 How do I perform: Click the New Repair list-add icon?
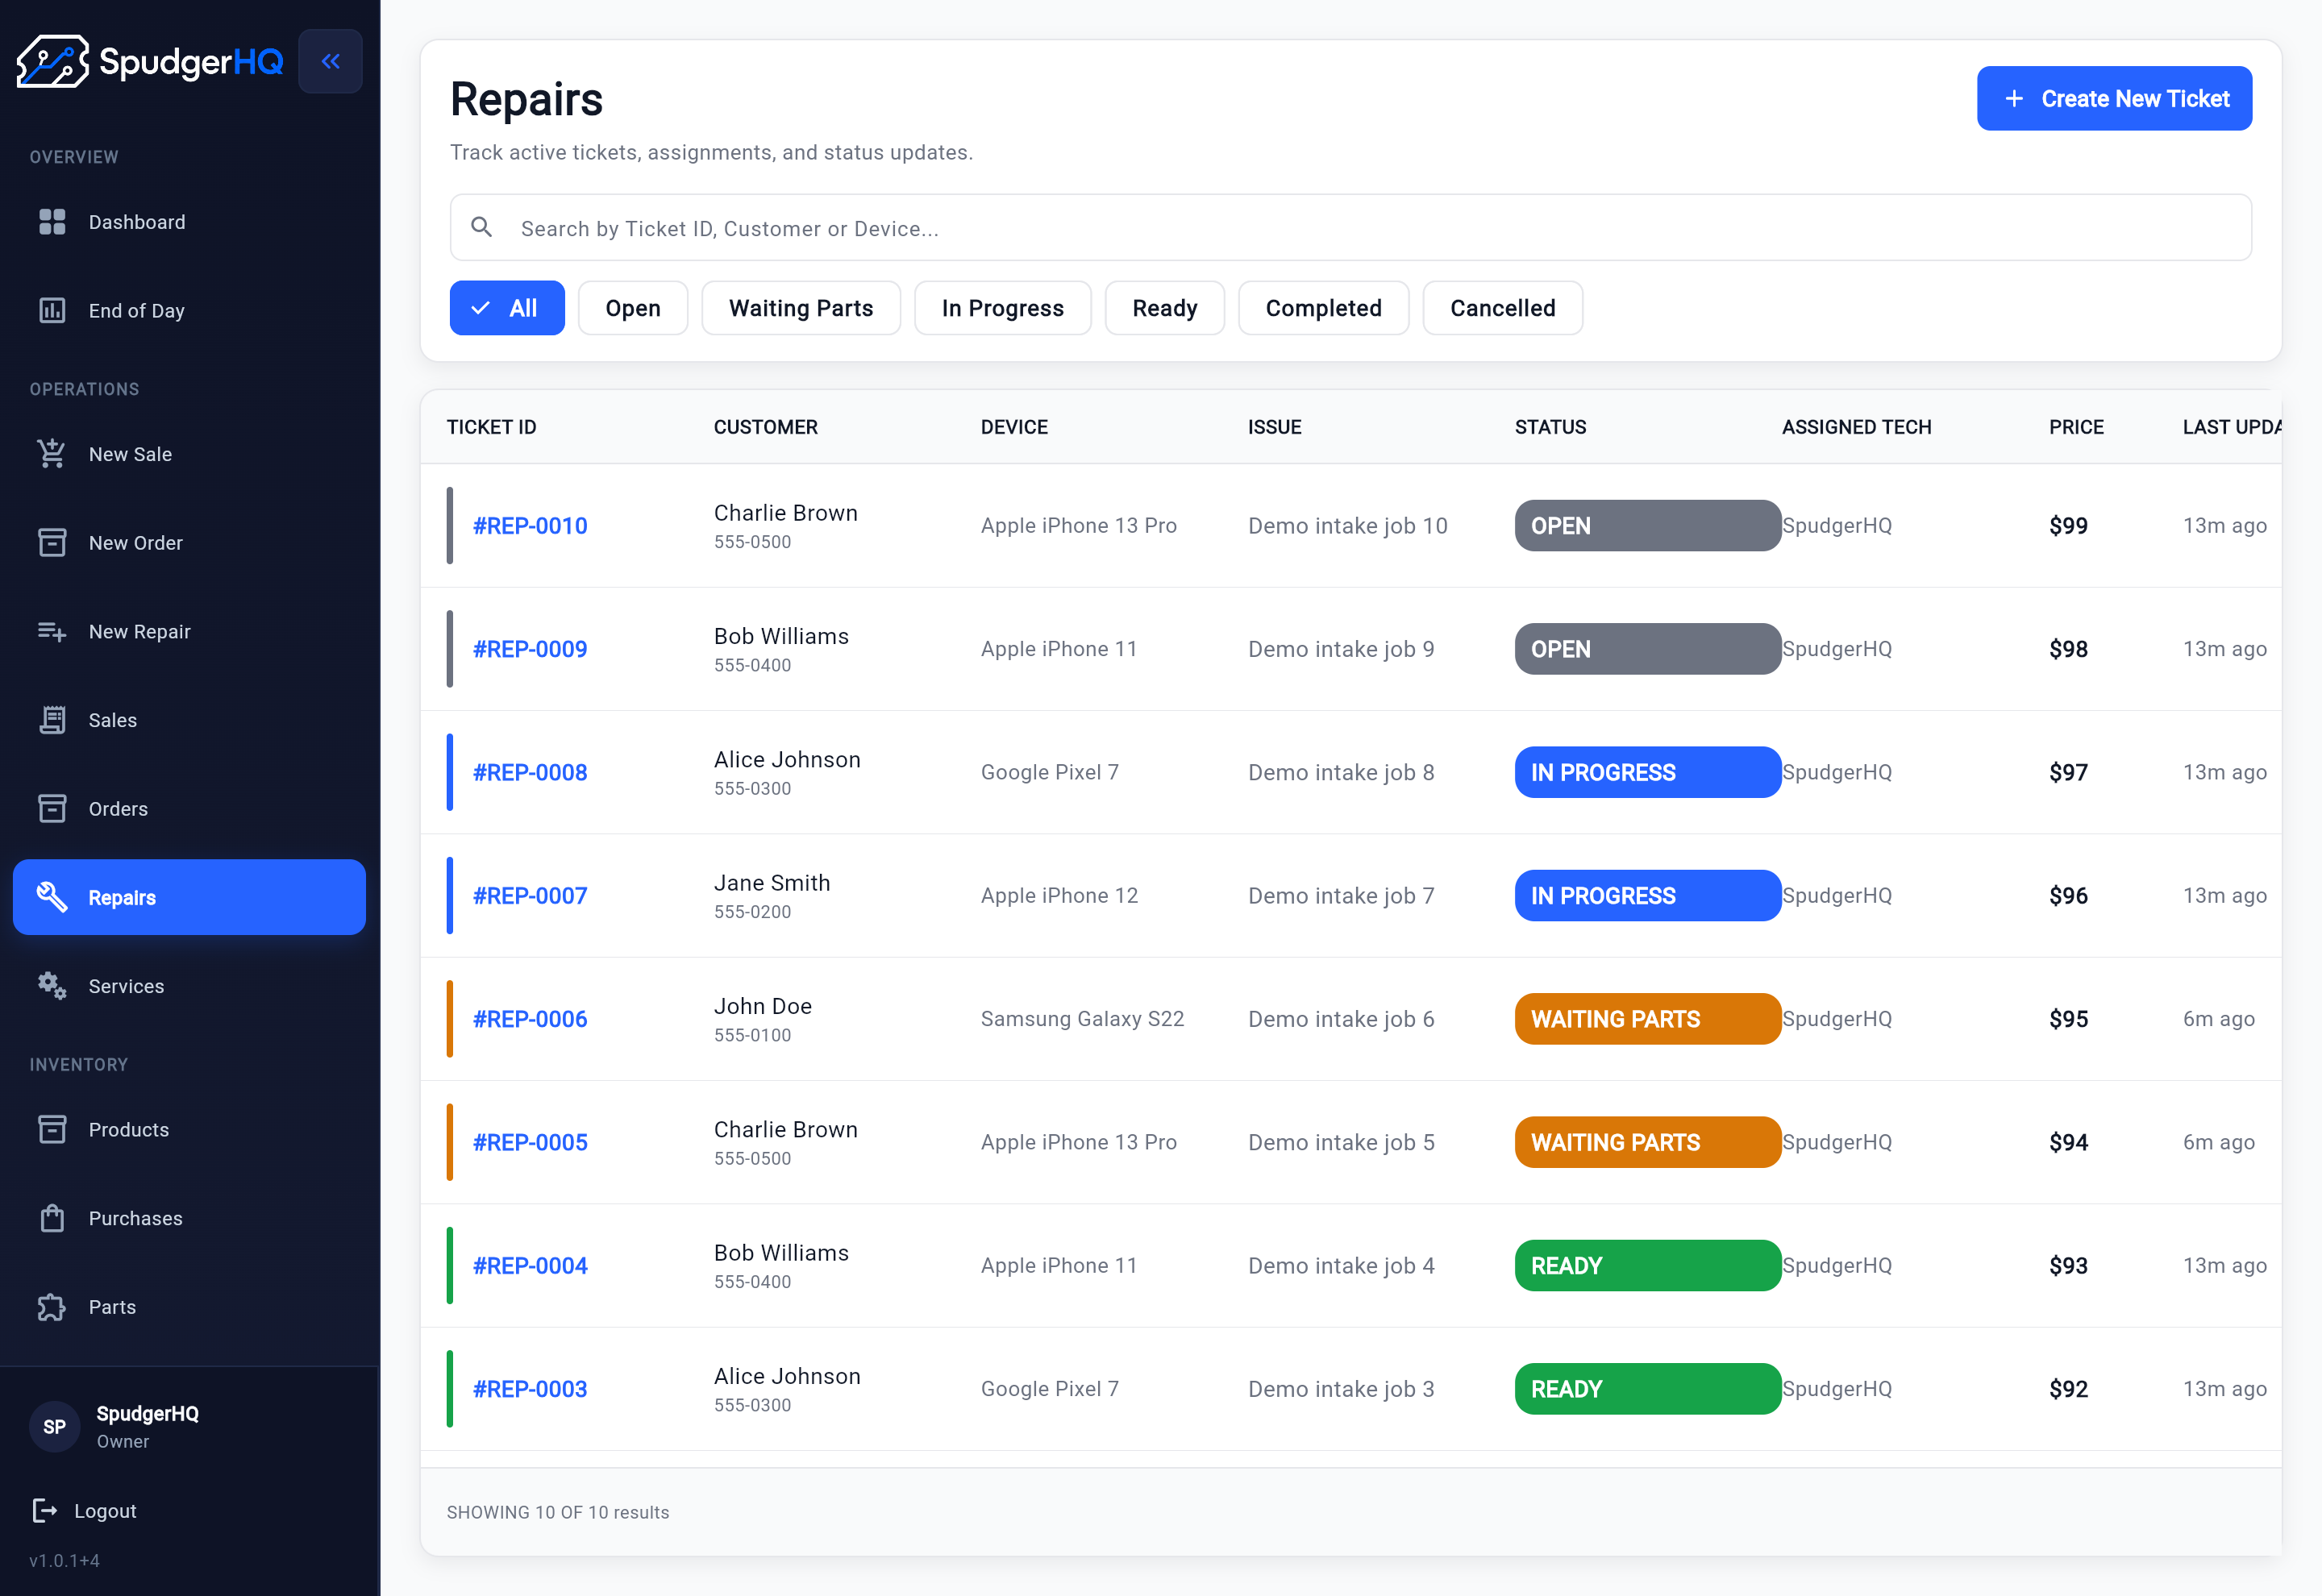coord(52,632)
